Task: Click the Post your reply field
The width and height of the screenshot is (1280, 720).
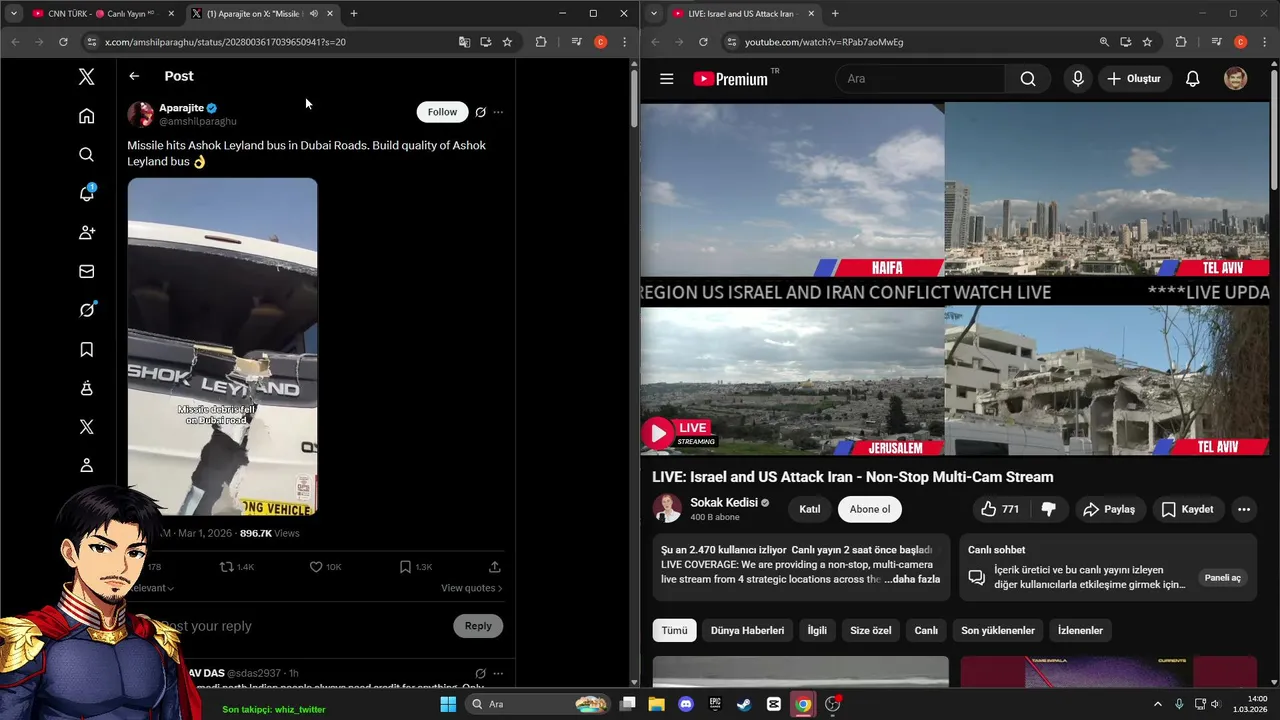Action: 300,626
